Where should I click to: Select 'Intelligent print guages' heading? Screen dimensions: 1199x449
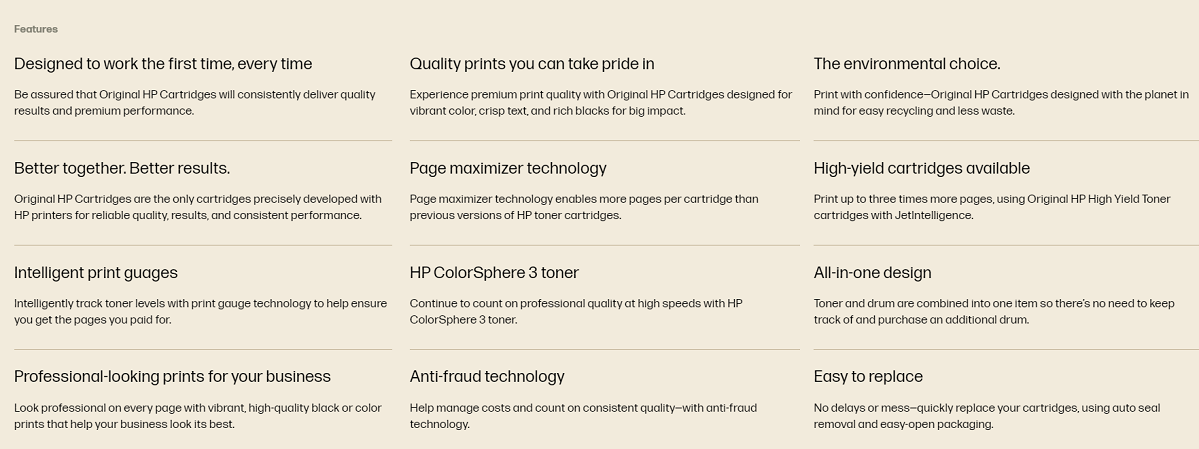[96, 273]
